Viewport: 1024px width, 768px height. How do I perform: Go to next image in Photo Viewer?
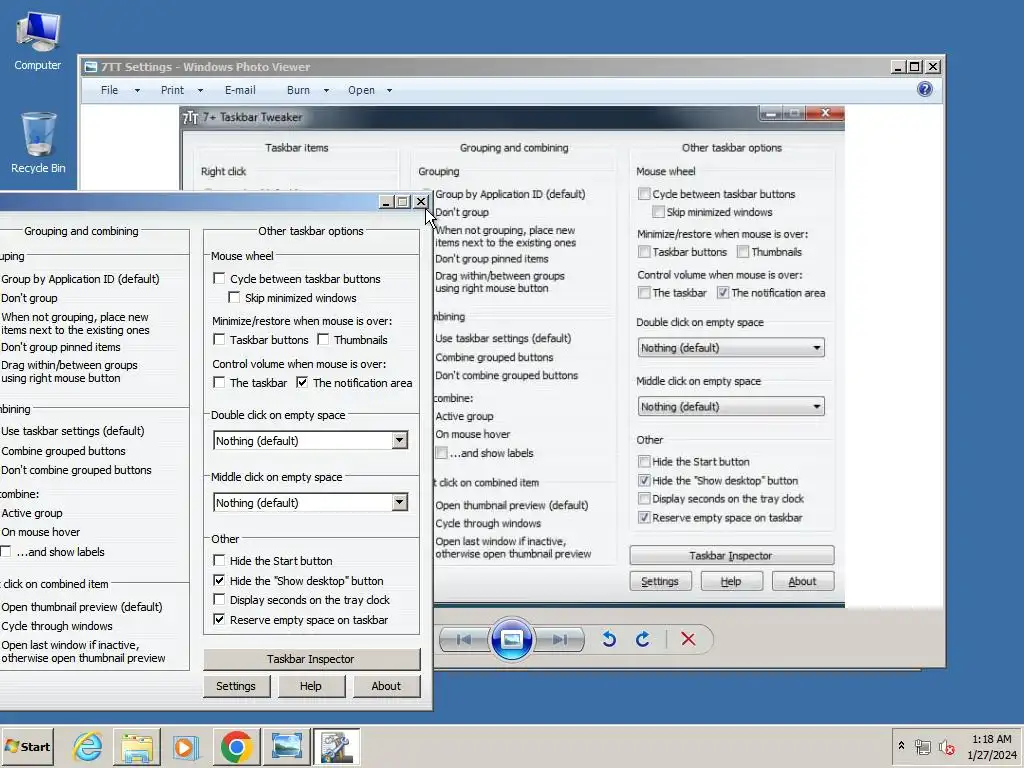[560, 639]
